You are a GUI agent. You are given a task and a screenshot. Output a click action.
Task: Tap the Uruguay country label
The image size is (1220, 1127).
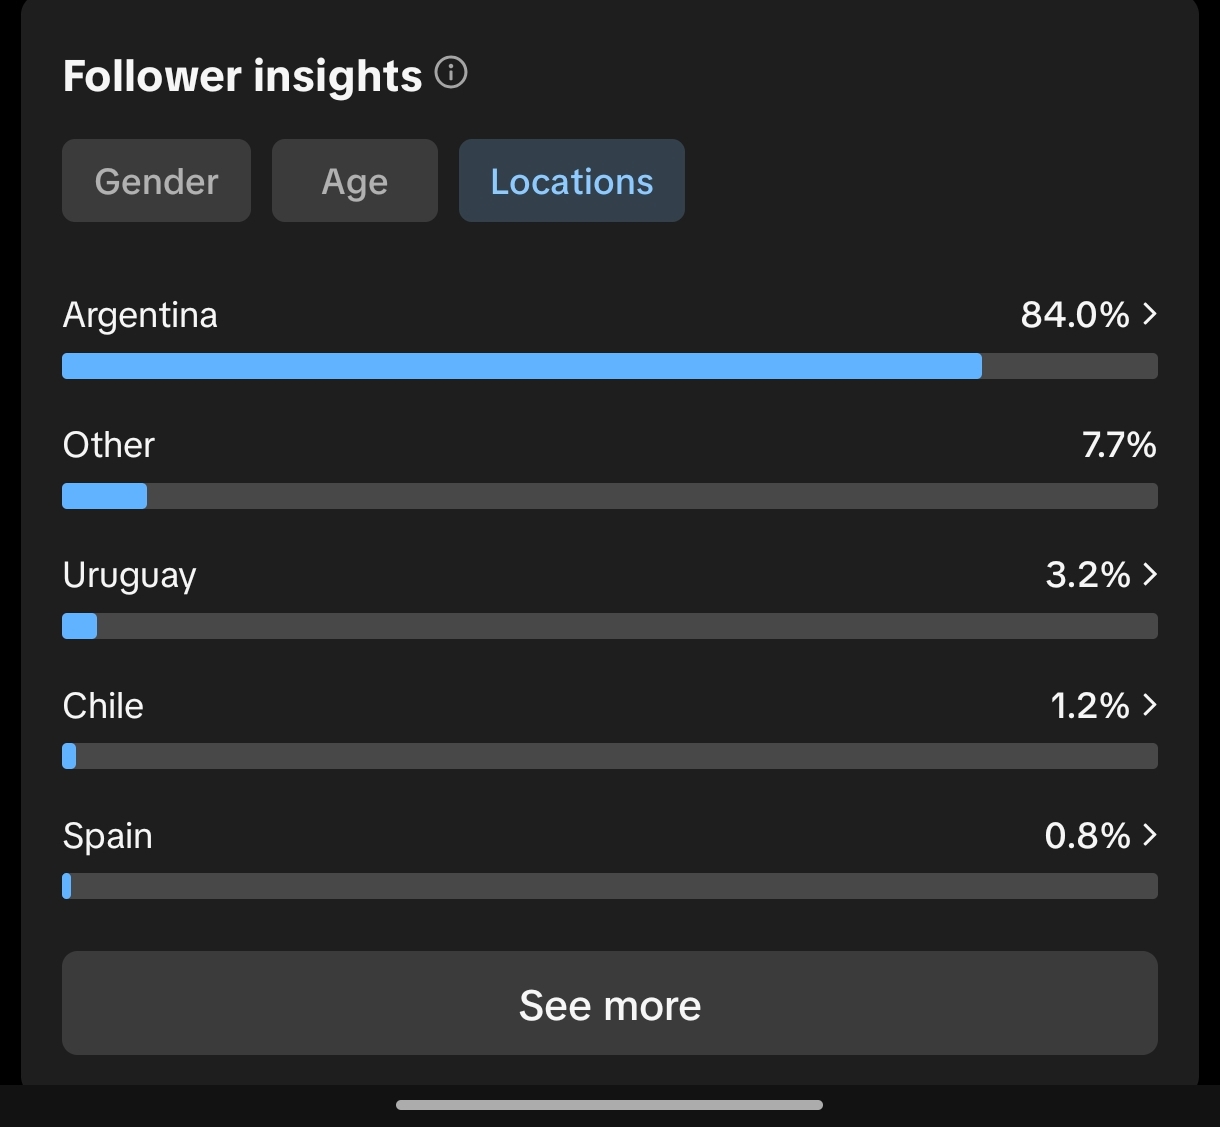tap(129, 576)
